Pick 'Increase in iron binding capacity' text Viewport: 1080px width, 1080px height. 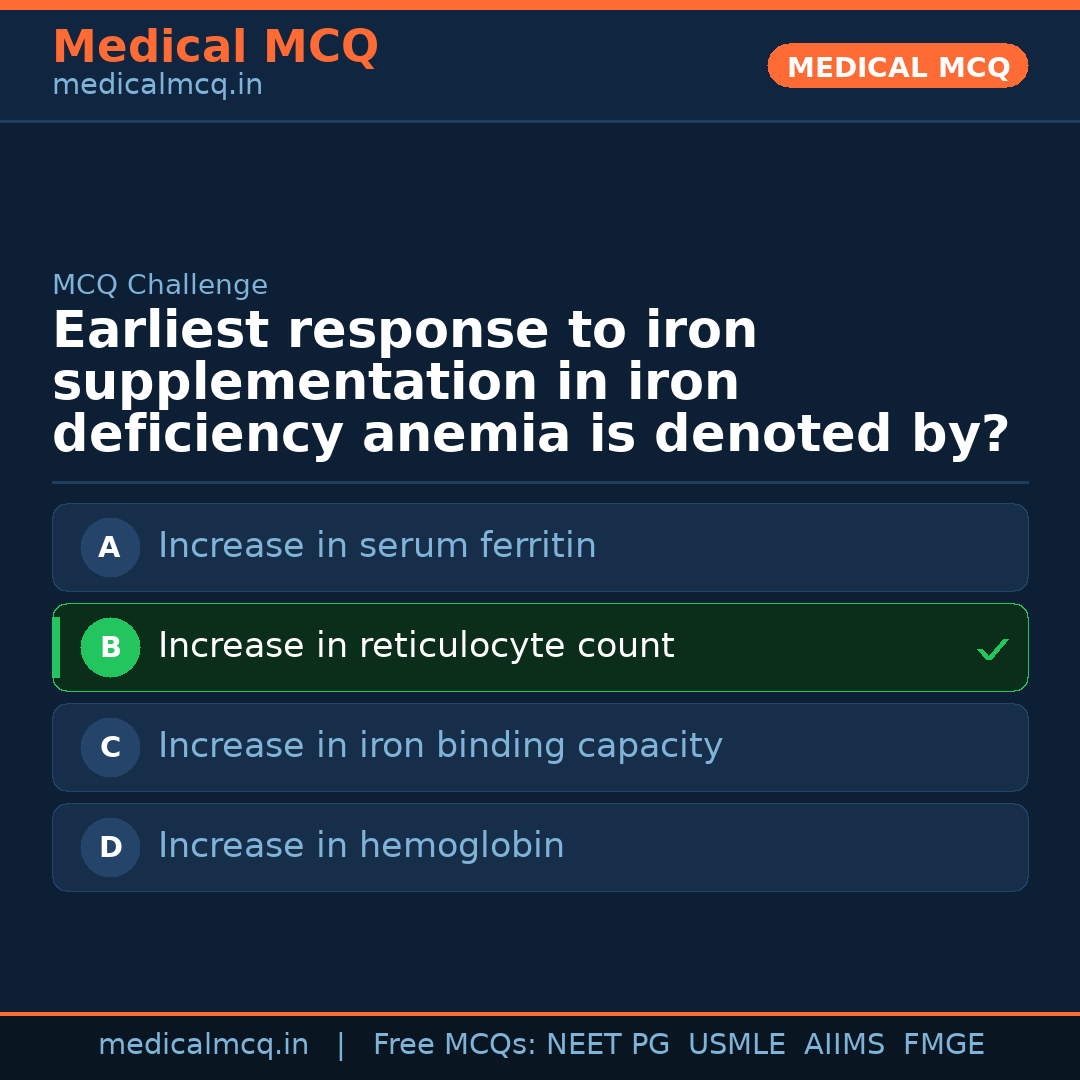[440, 746]
